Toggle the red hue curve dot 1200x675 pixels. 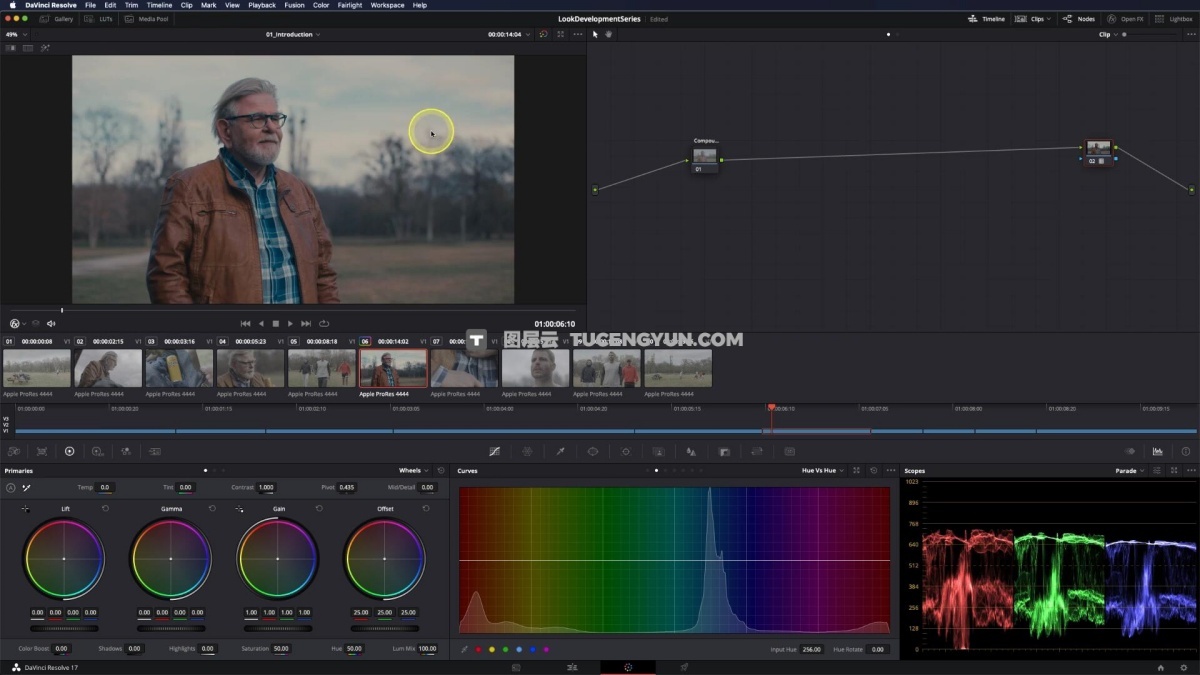(478, 650)
